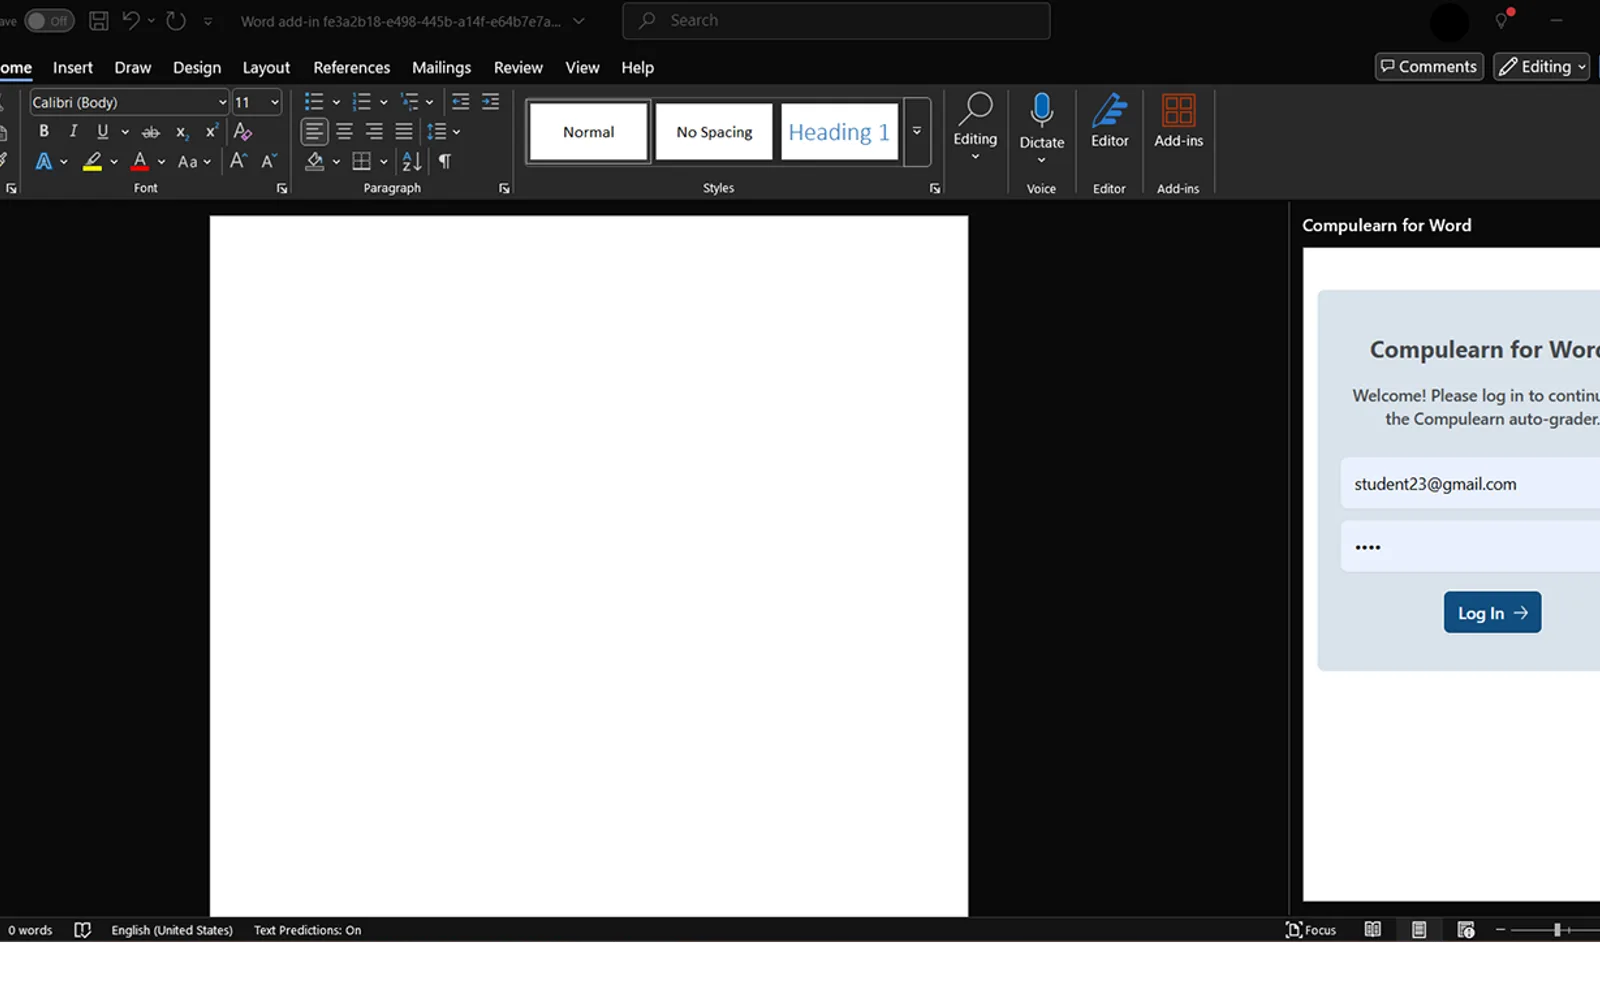This screenshot has height=1000, width=1600.
Task: Click the email input field
Action: [1470, 484]
